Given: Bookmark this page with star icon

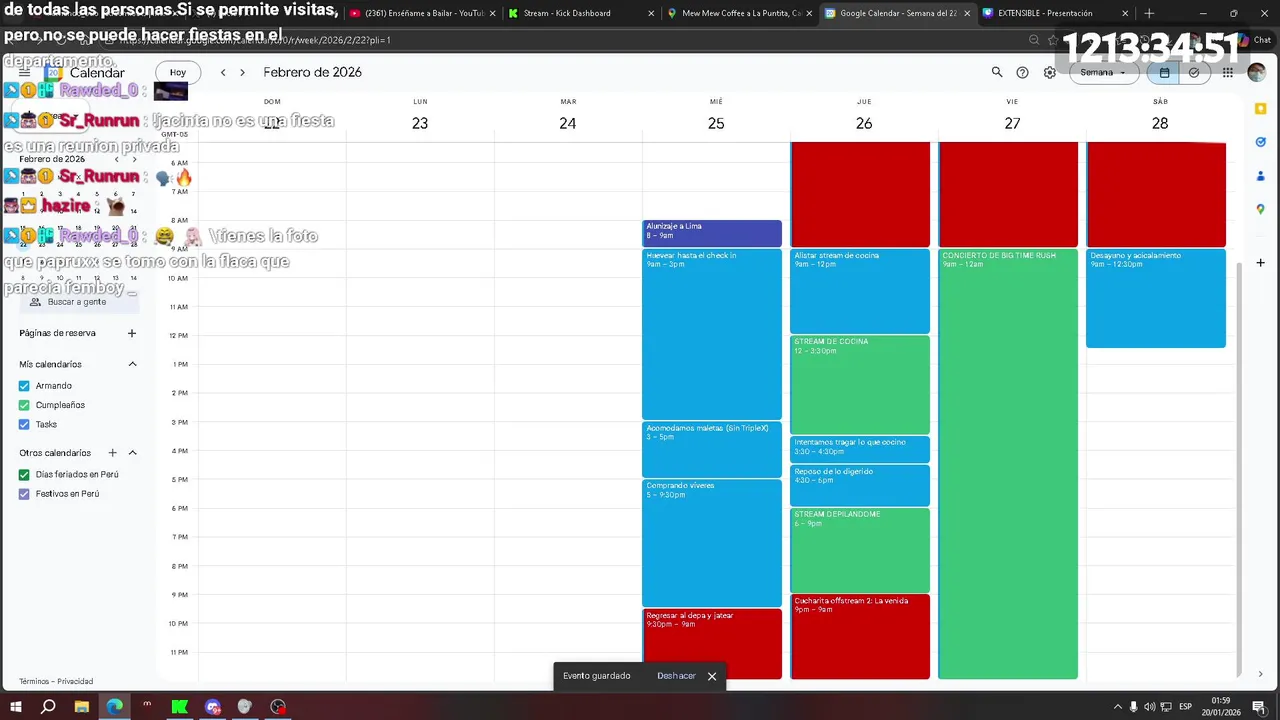Looking at the screenshot, I should pyautogui.click(x=1052, y=40).
